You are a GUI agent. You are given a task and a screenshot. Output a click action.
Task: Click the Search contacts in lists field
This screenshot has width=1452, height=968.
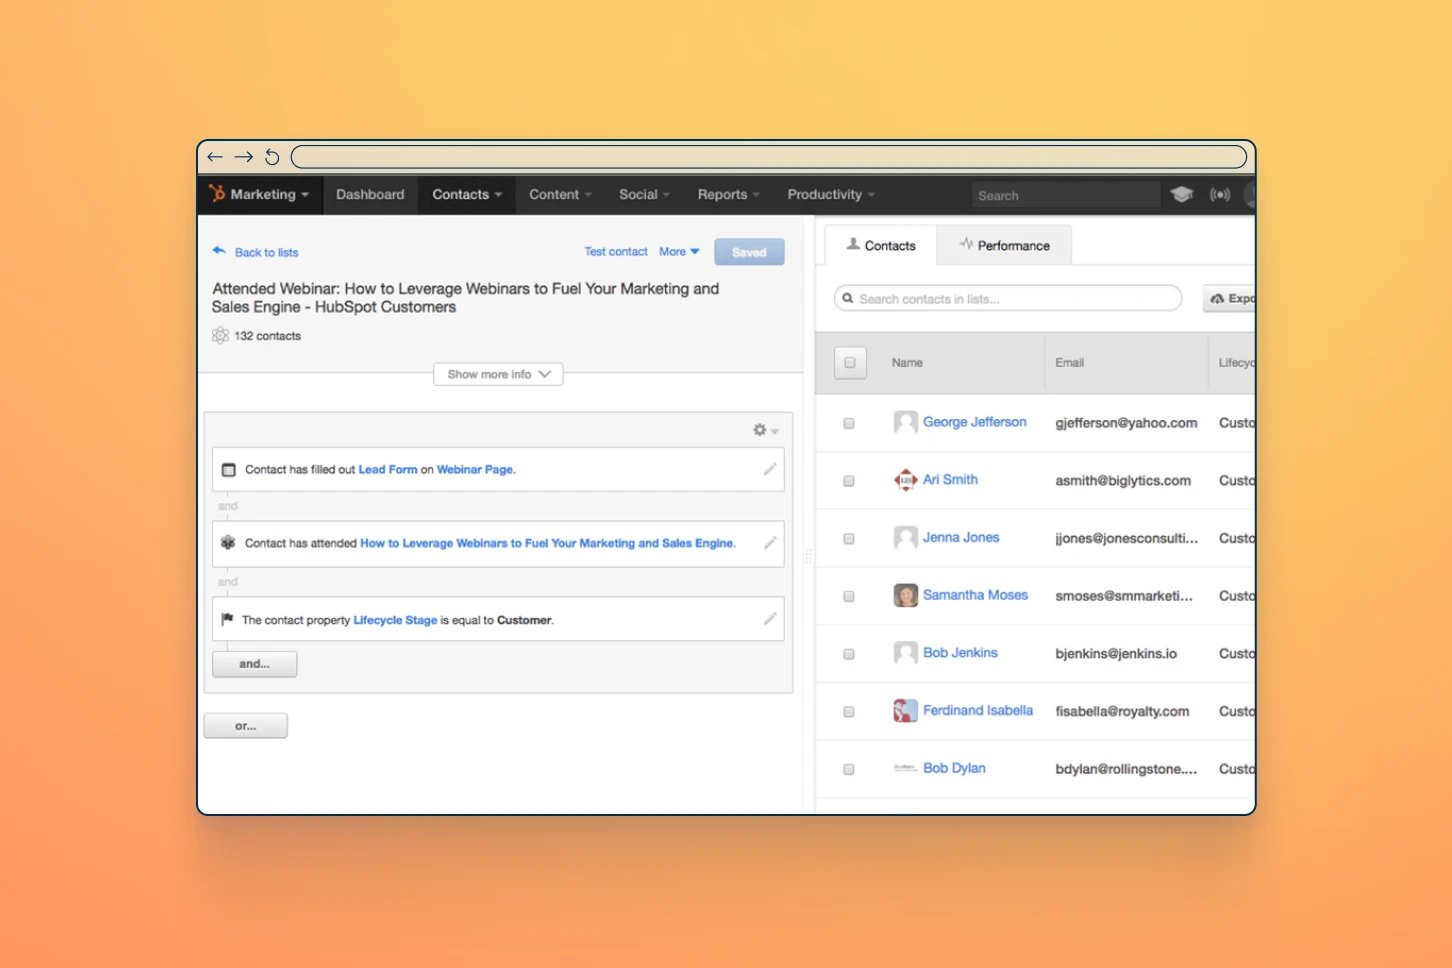[x=1008, y=298]
